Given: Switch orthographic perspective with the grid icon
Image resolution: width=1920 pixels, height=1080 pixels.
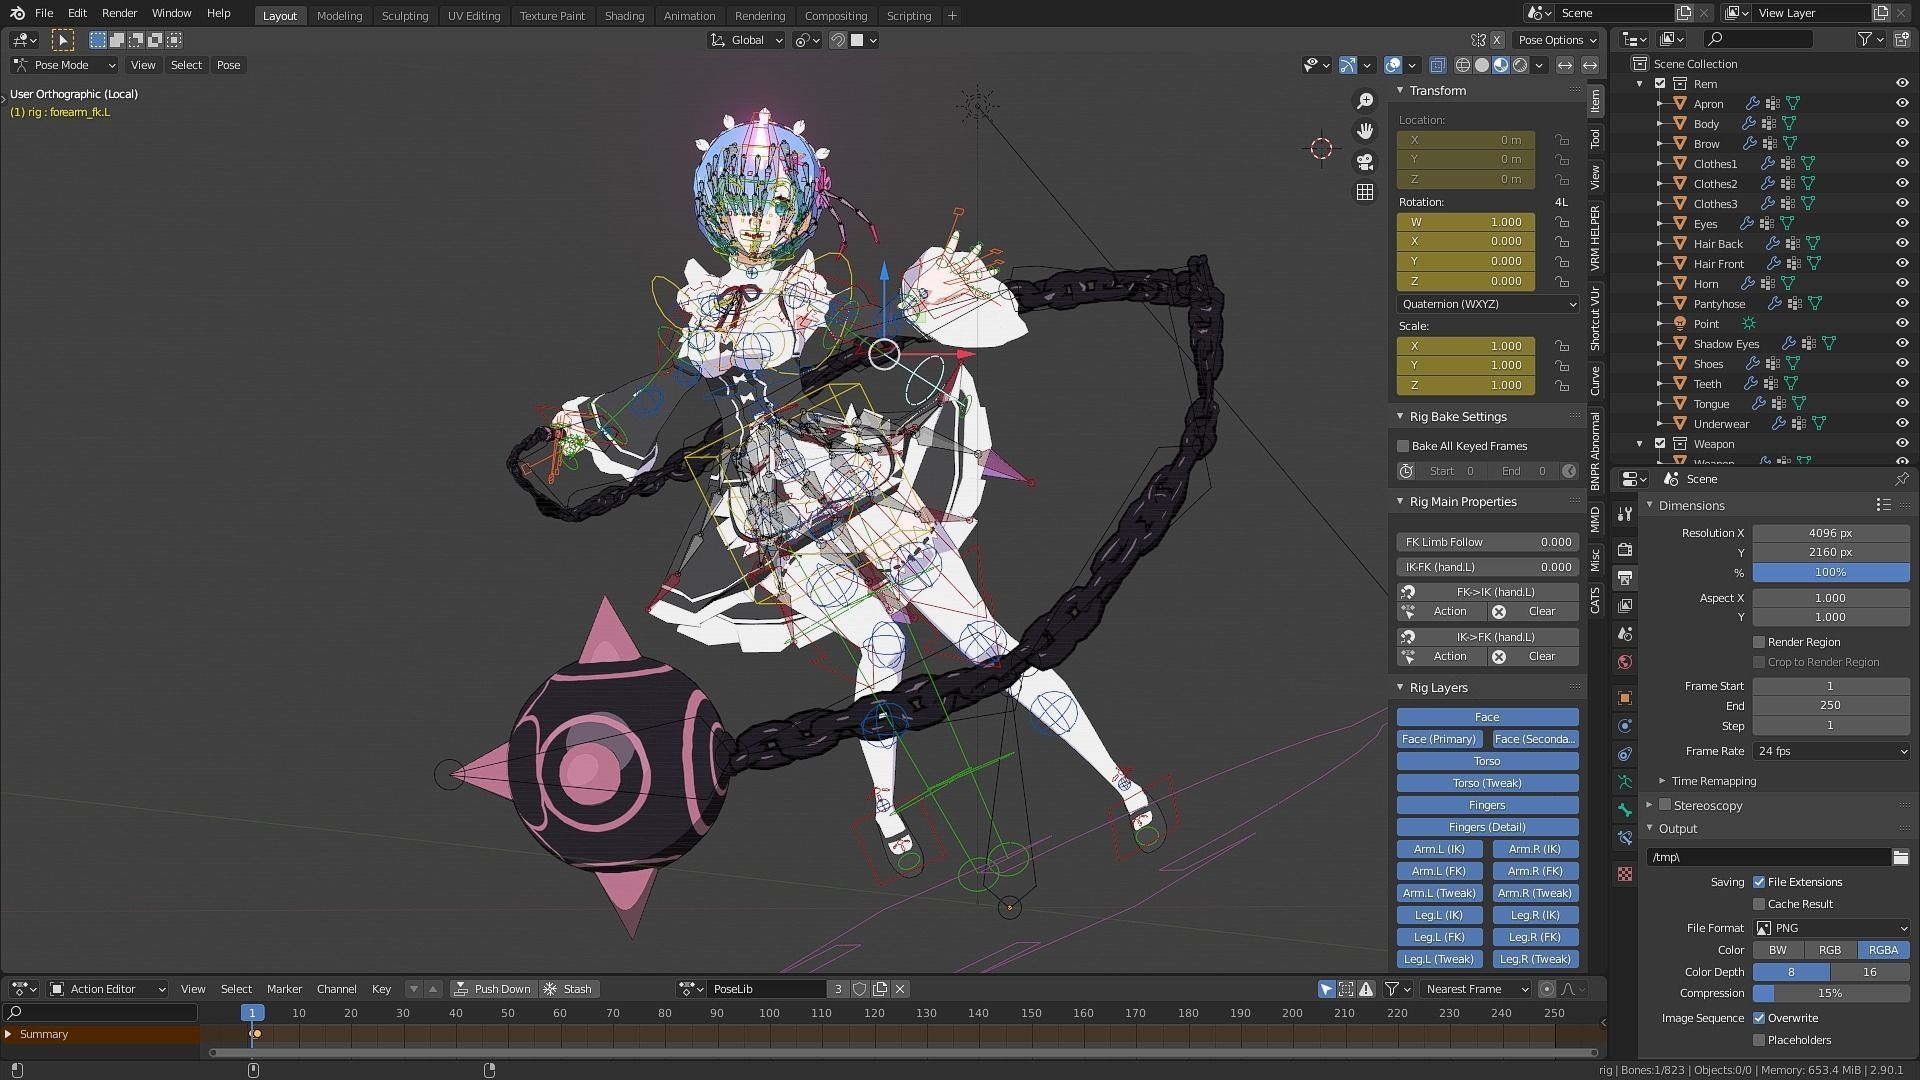Looking at the screenshot, I should (x=1365, y=192).
